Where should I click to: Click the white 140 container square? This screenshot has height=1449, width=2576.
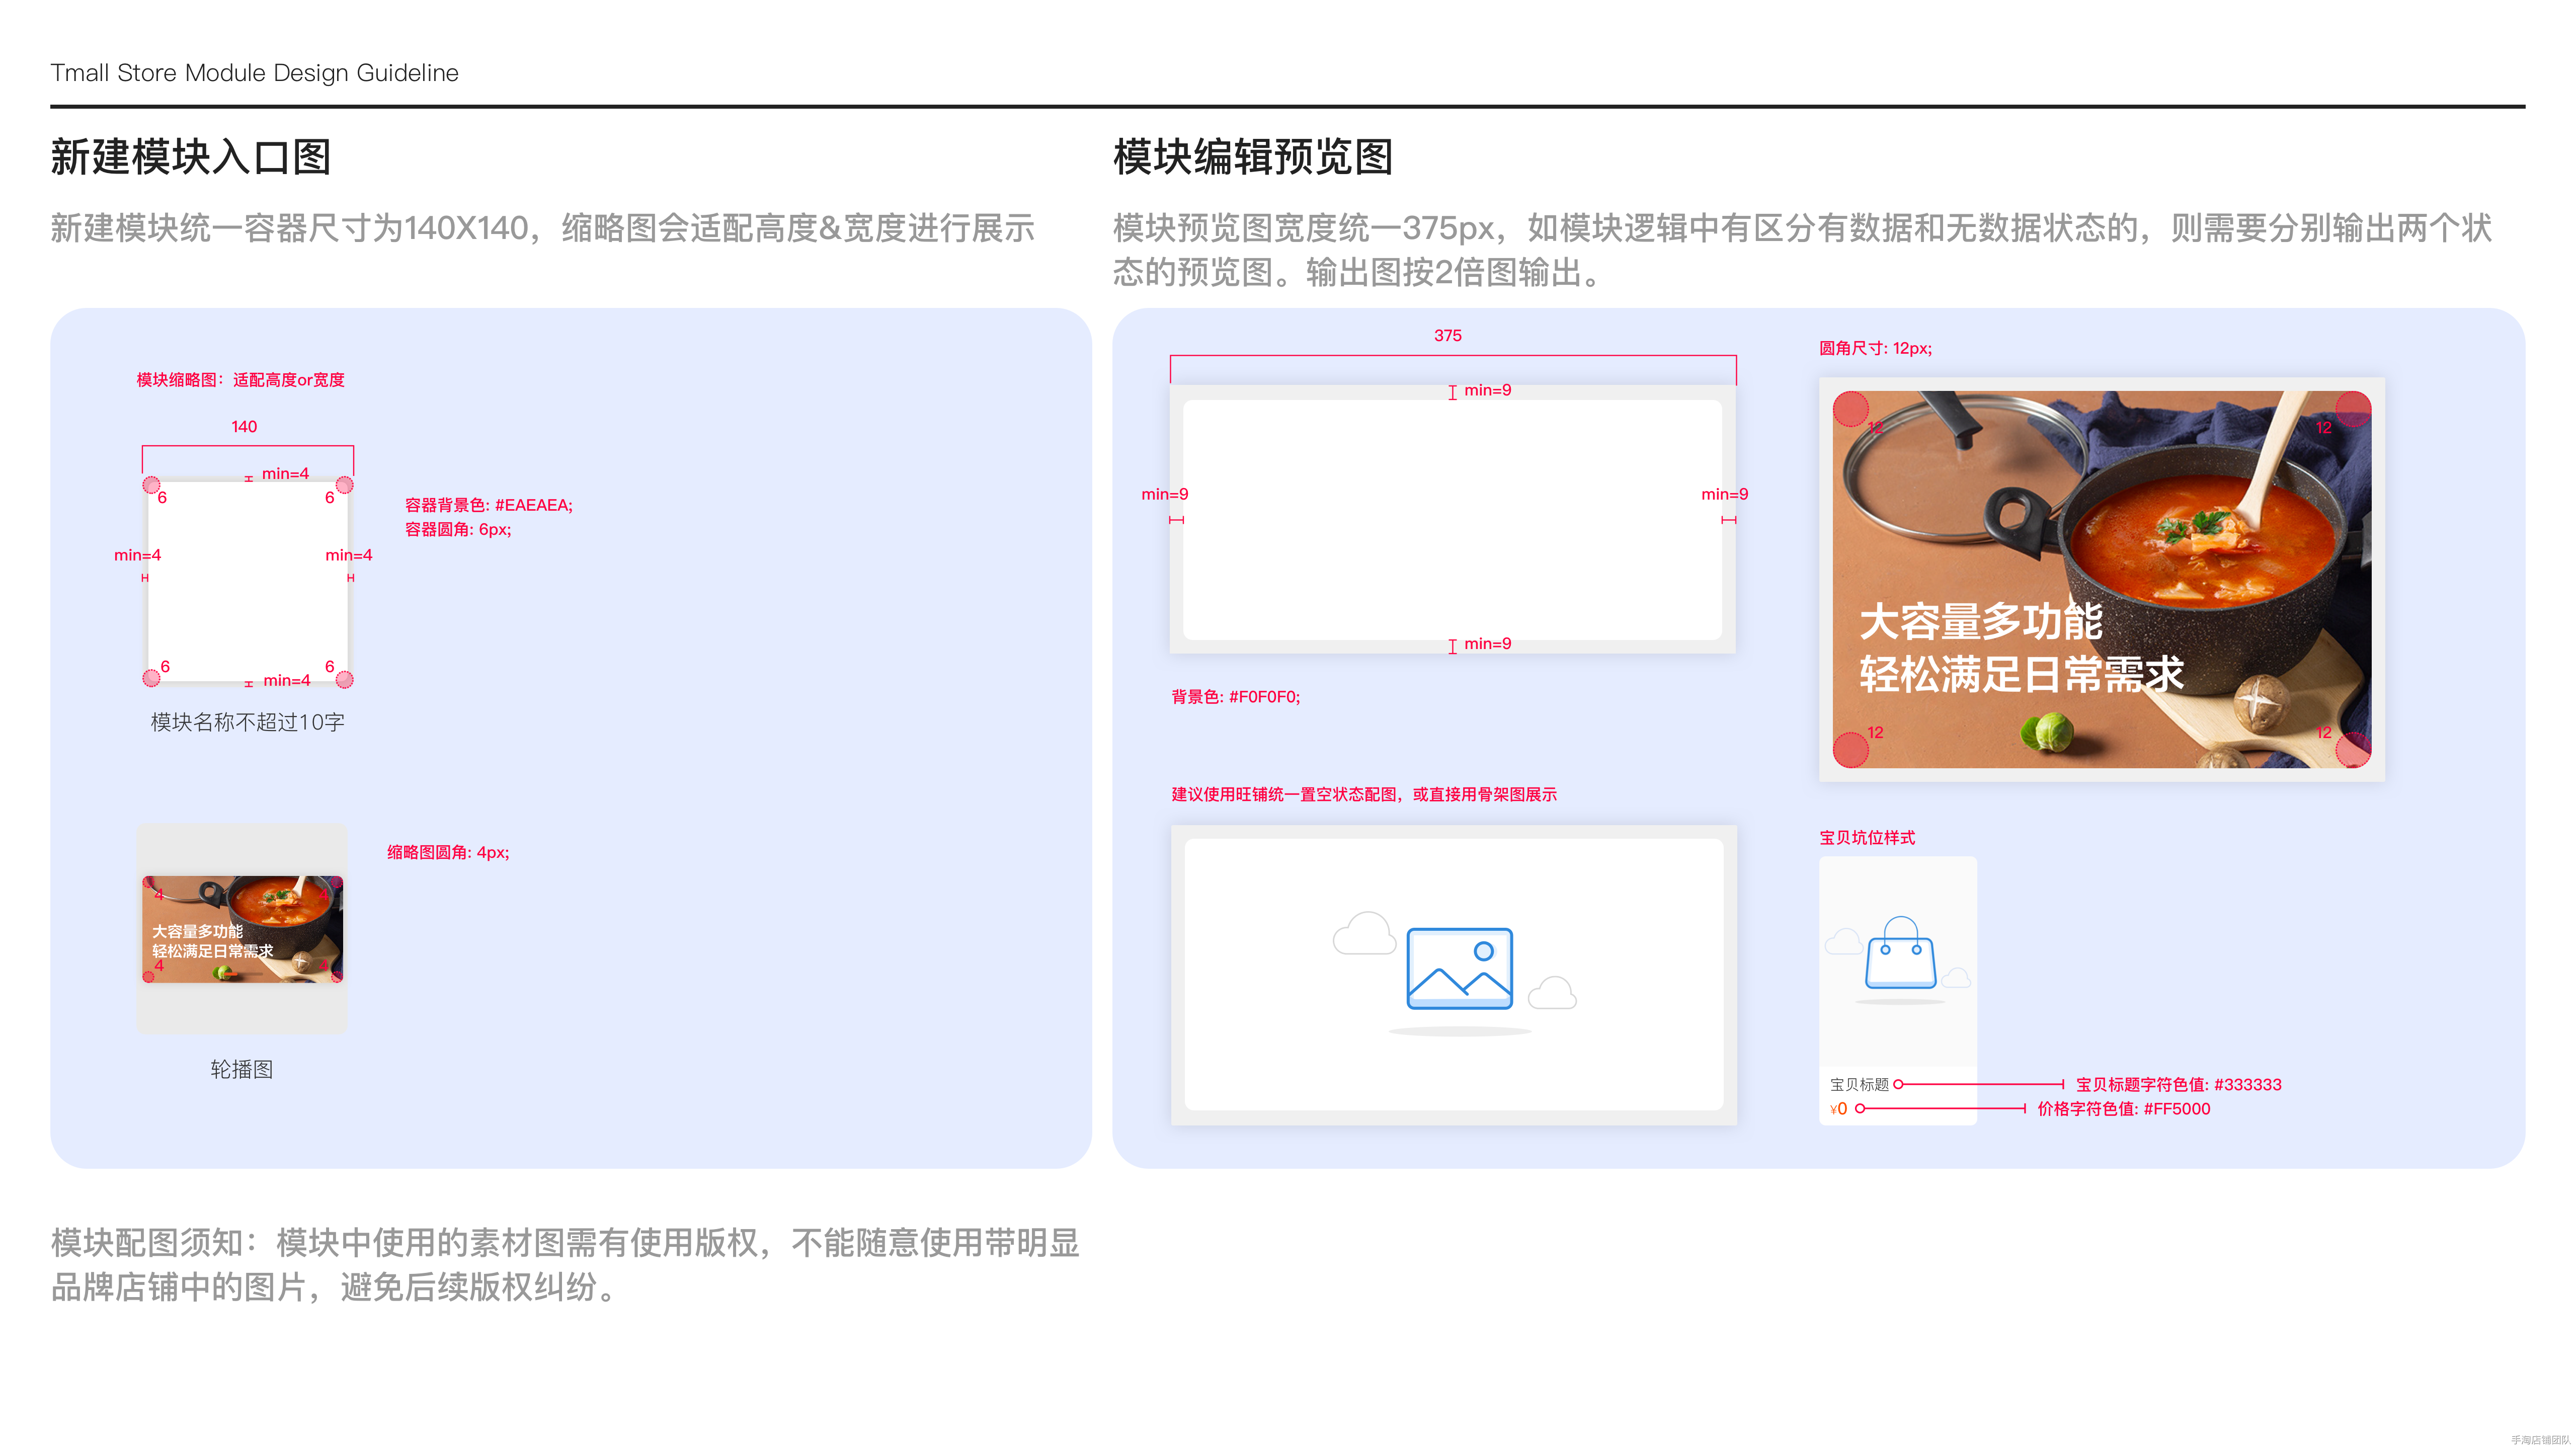click(247, 581)
